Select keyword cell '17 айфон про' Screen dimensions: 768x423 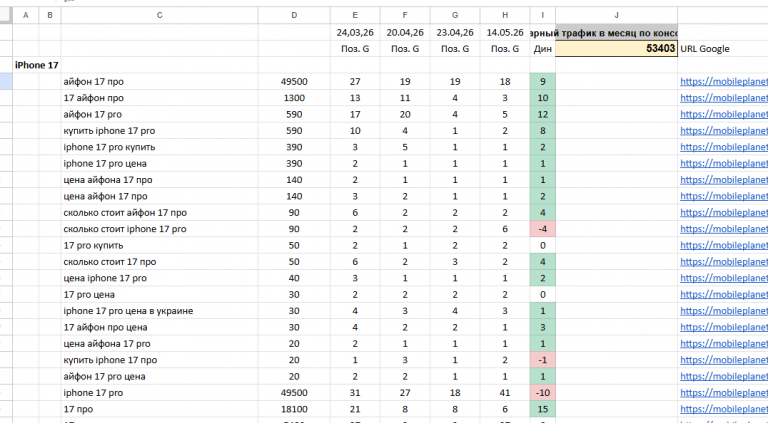tap(160, 98)
